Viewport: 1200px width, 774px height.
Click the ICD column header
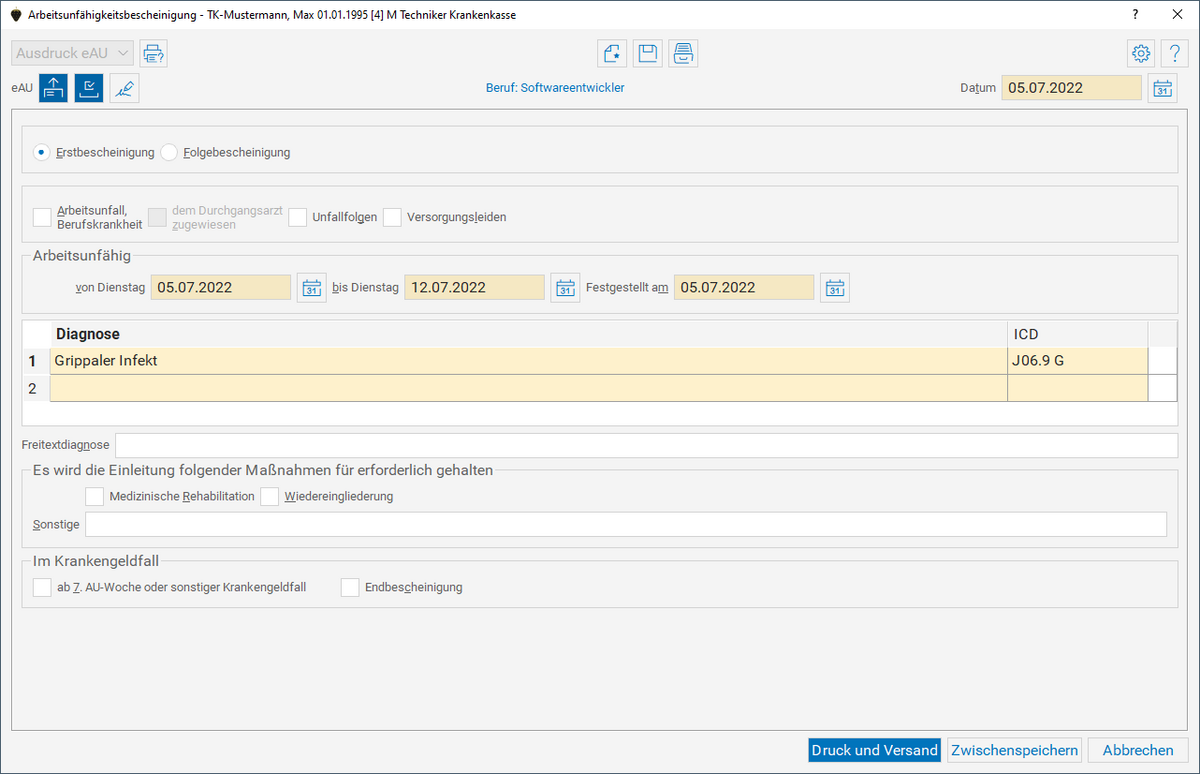click(1078, 334)
